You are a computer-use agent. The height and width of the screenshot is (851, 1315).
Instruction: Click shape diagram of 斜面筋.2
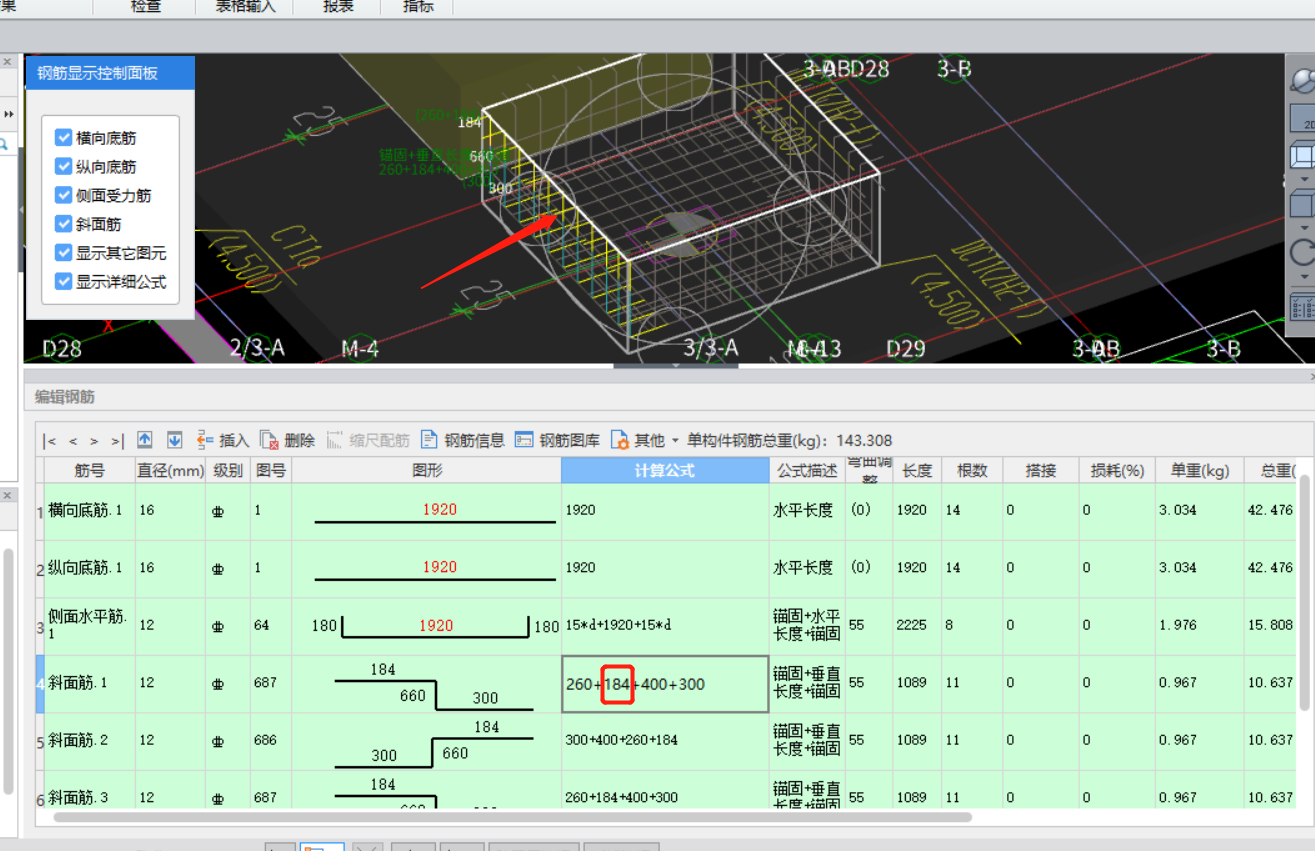(427, 741)
